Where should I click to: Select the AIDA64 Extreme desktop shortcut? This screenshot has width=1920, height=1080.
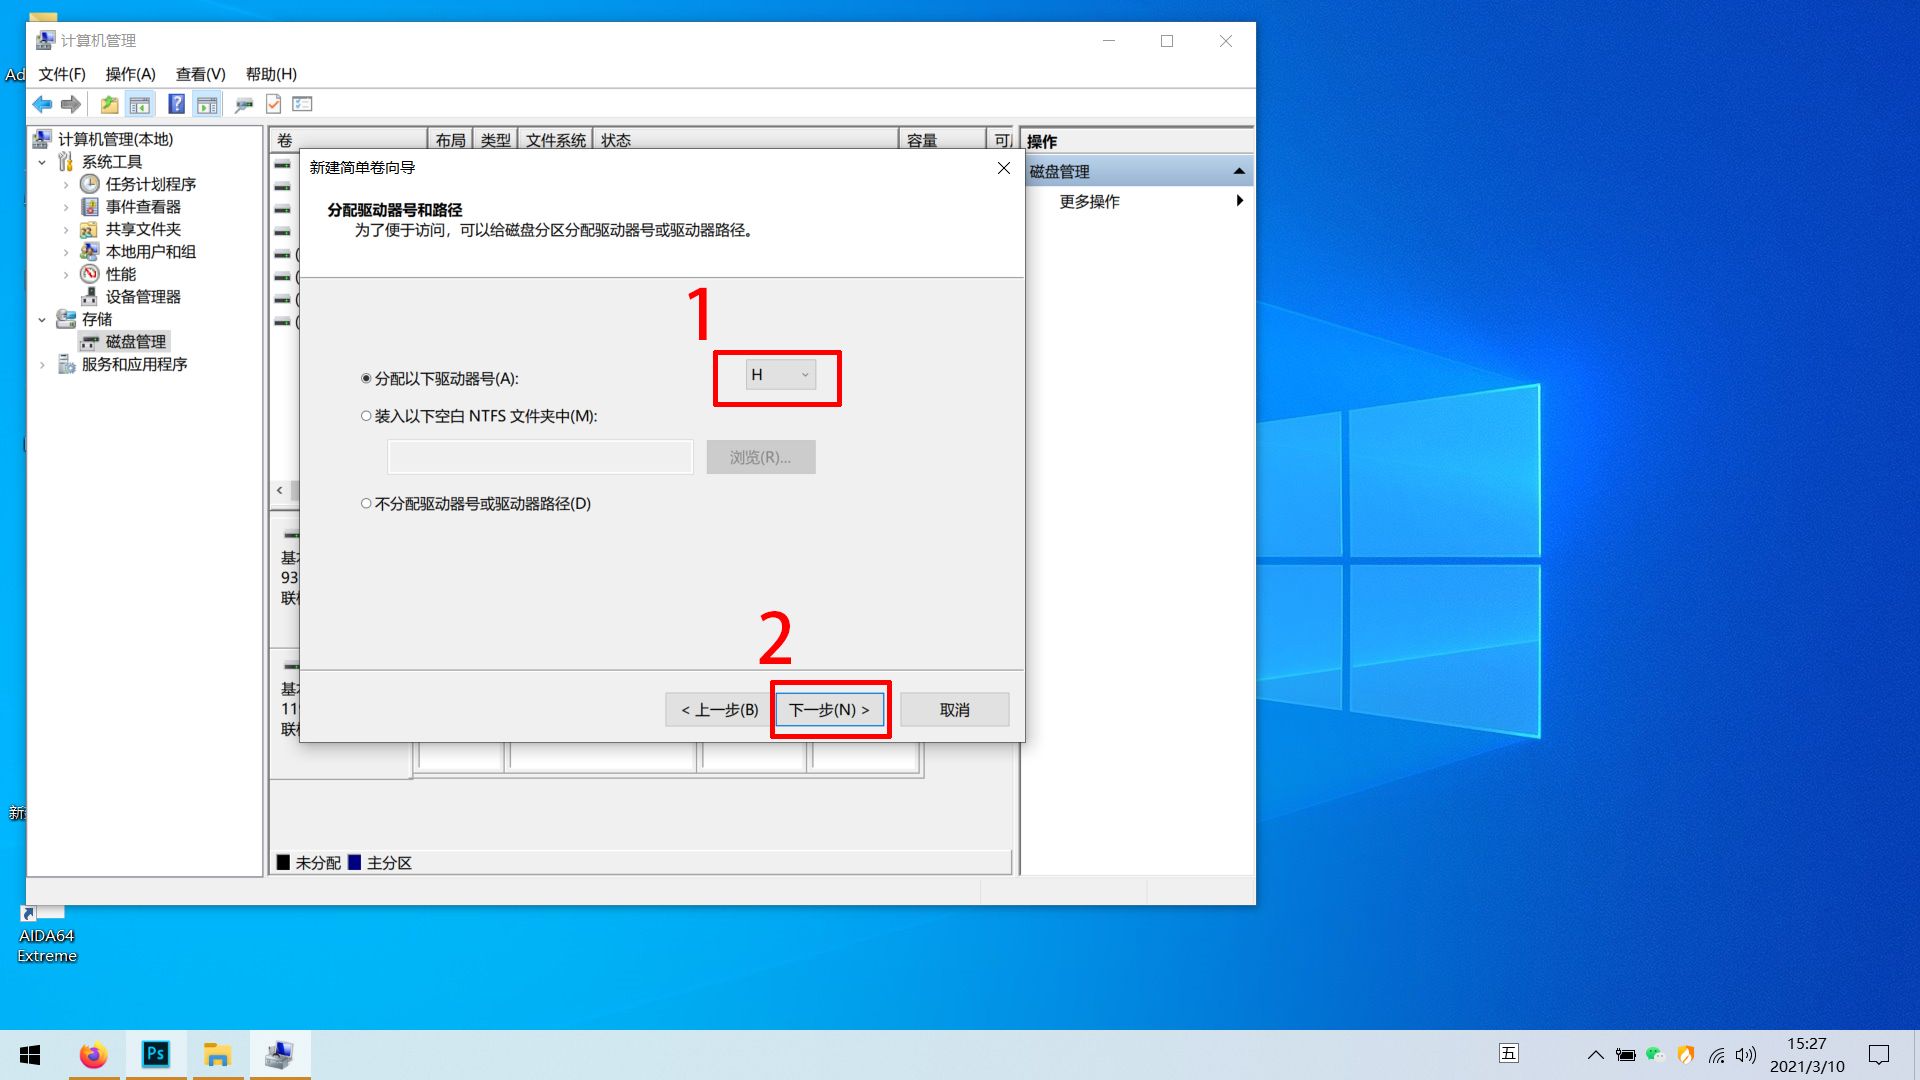tap(46, 935)
